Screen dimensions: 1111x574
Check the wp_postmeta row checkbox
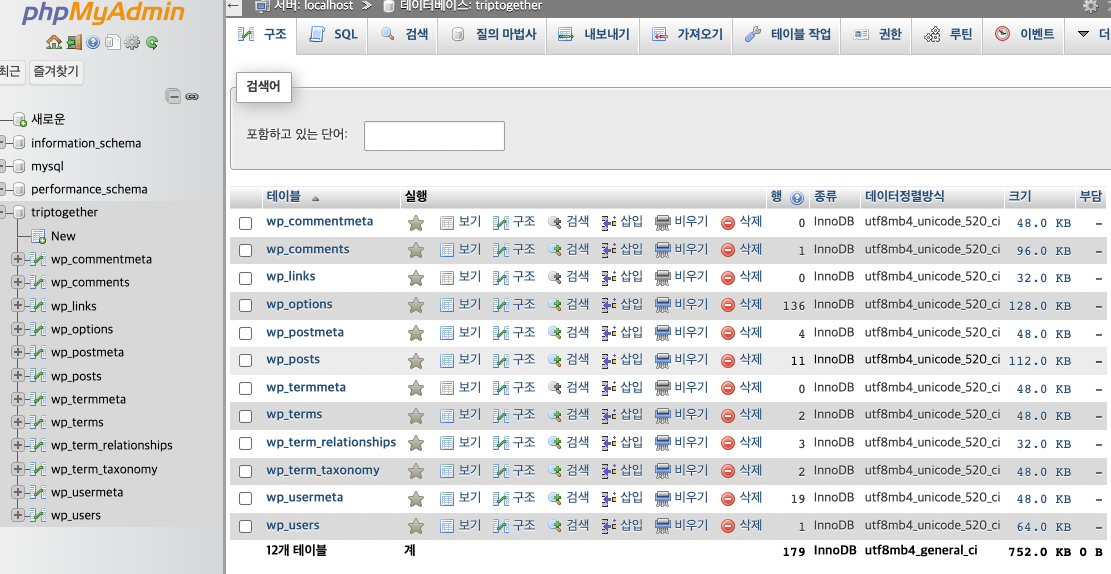tap(246, 333)
